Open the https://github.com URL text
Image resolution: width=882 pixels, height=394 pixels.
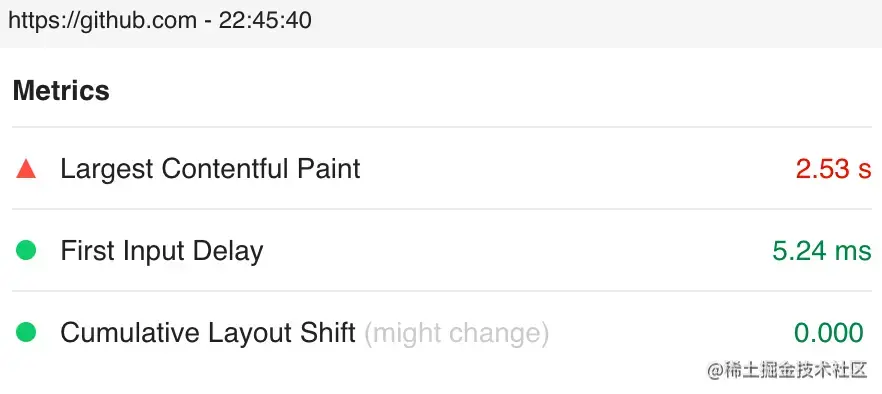[x=102, y=21]
